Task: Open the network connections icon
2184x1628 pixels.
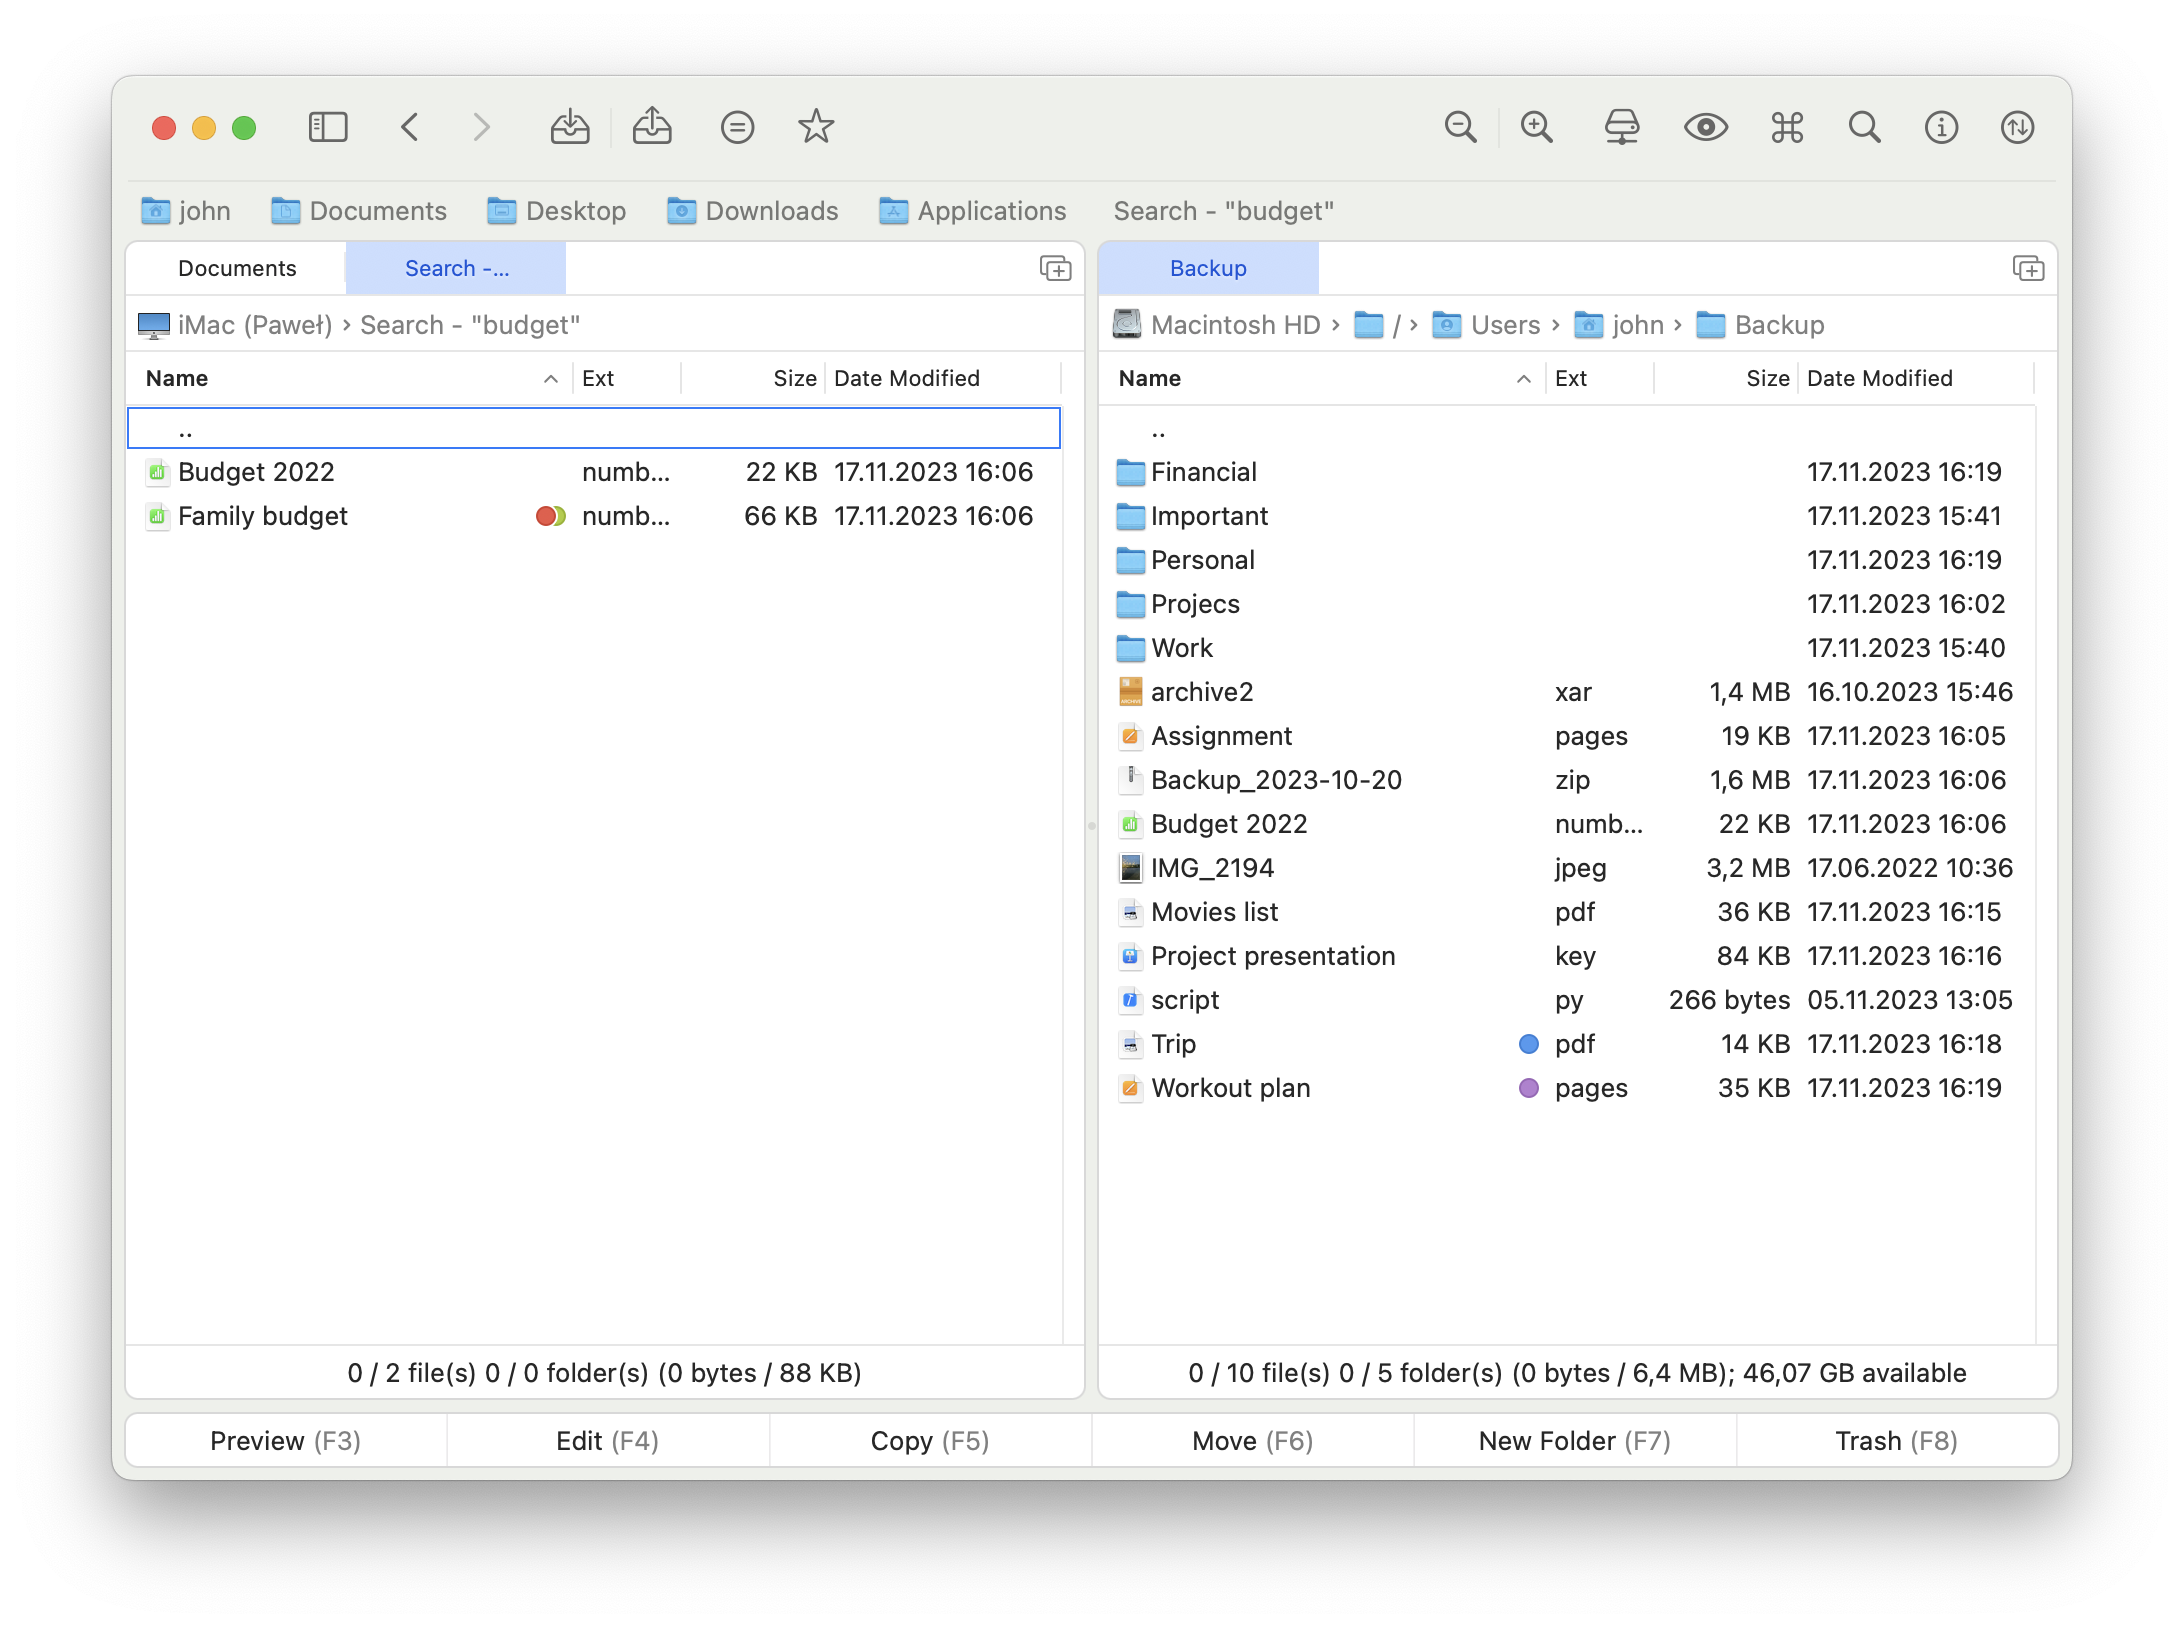Action: tap(1622, 127)
